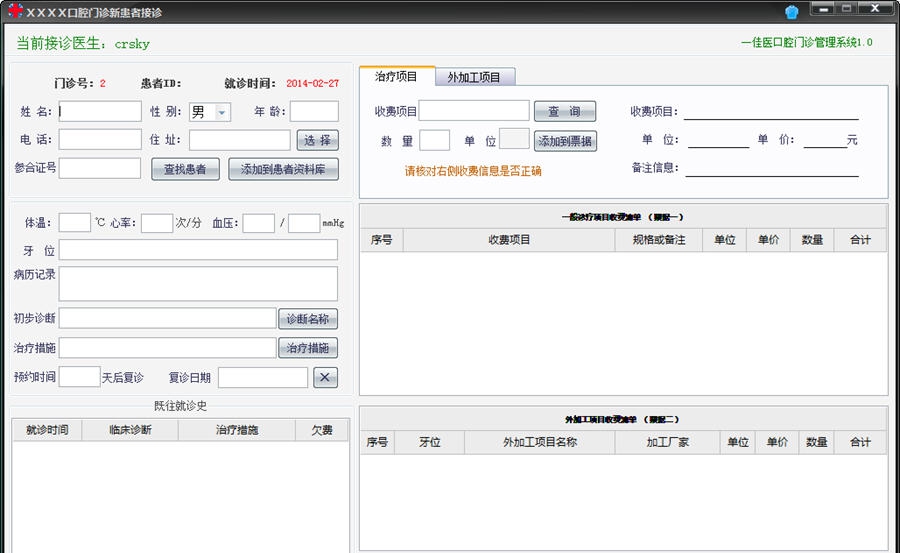Viewport: 900px width, 553px height.
Task: Click the 数量 input field
Action: 435,140
